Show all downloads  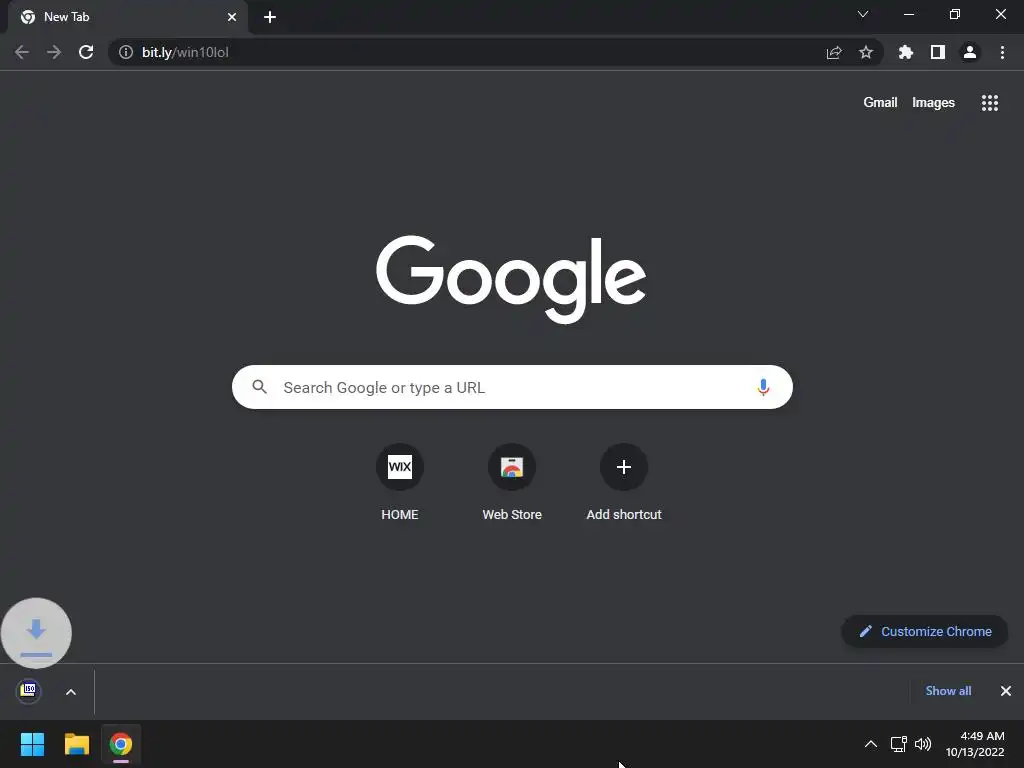tap(948, 691)
